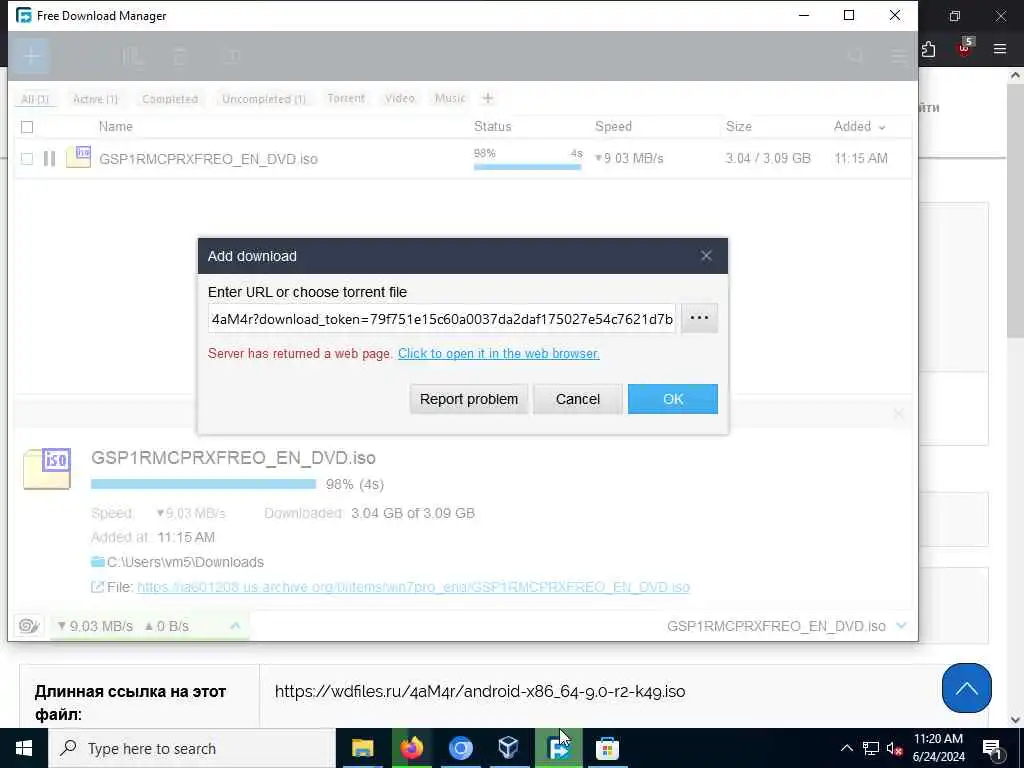Sort downloads by Status column
The image size is (1024, 768).
pos(492,127)
